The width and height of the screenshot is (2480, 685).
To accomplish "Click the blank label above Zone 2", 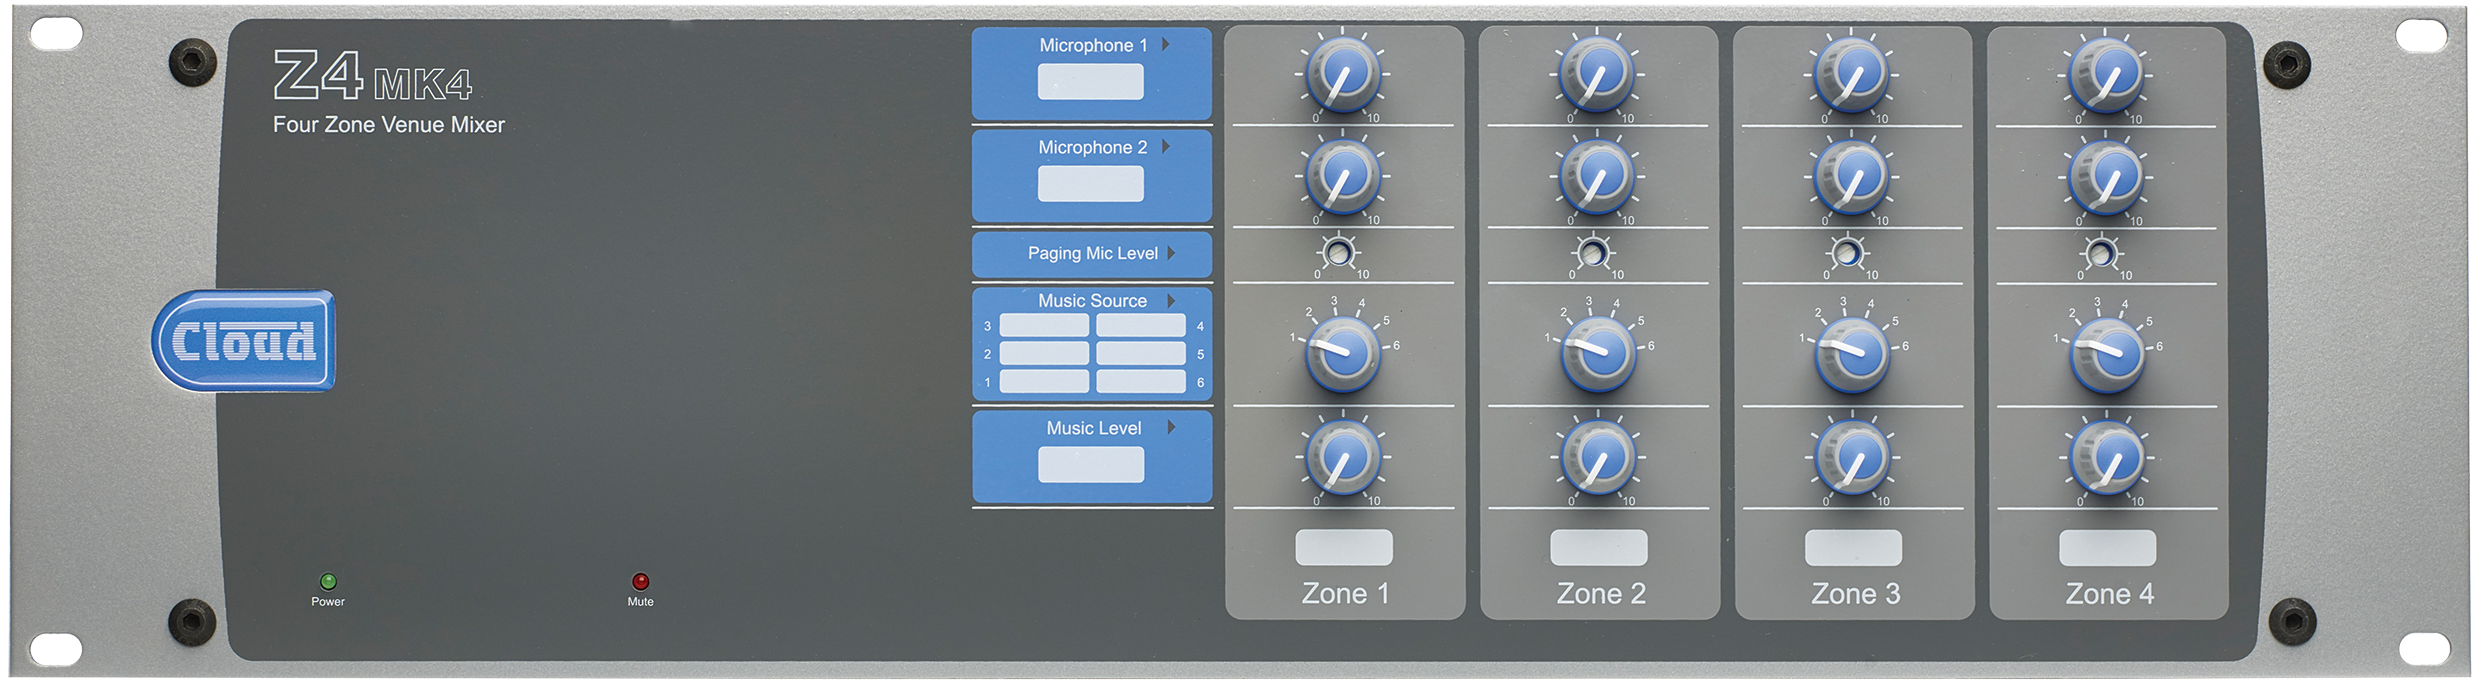I will coord(1599,547).
